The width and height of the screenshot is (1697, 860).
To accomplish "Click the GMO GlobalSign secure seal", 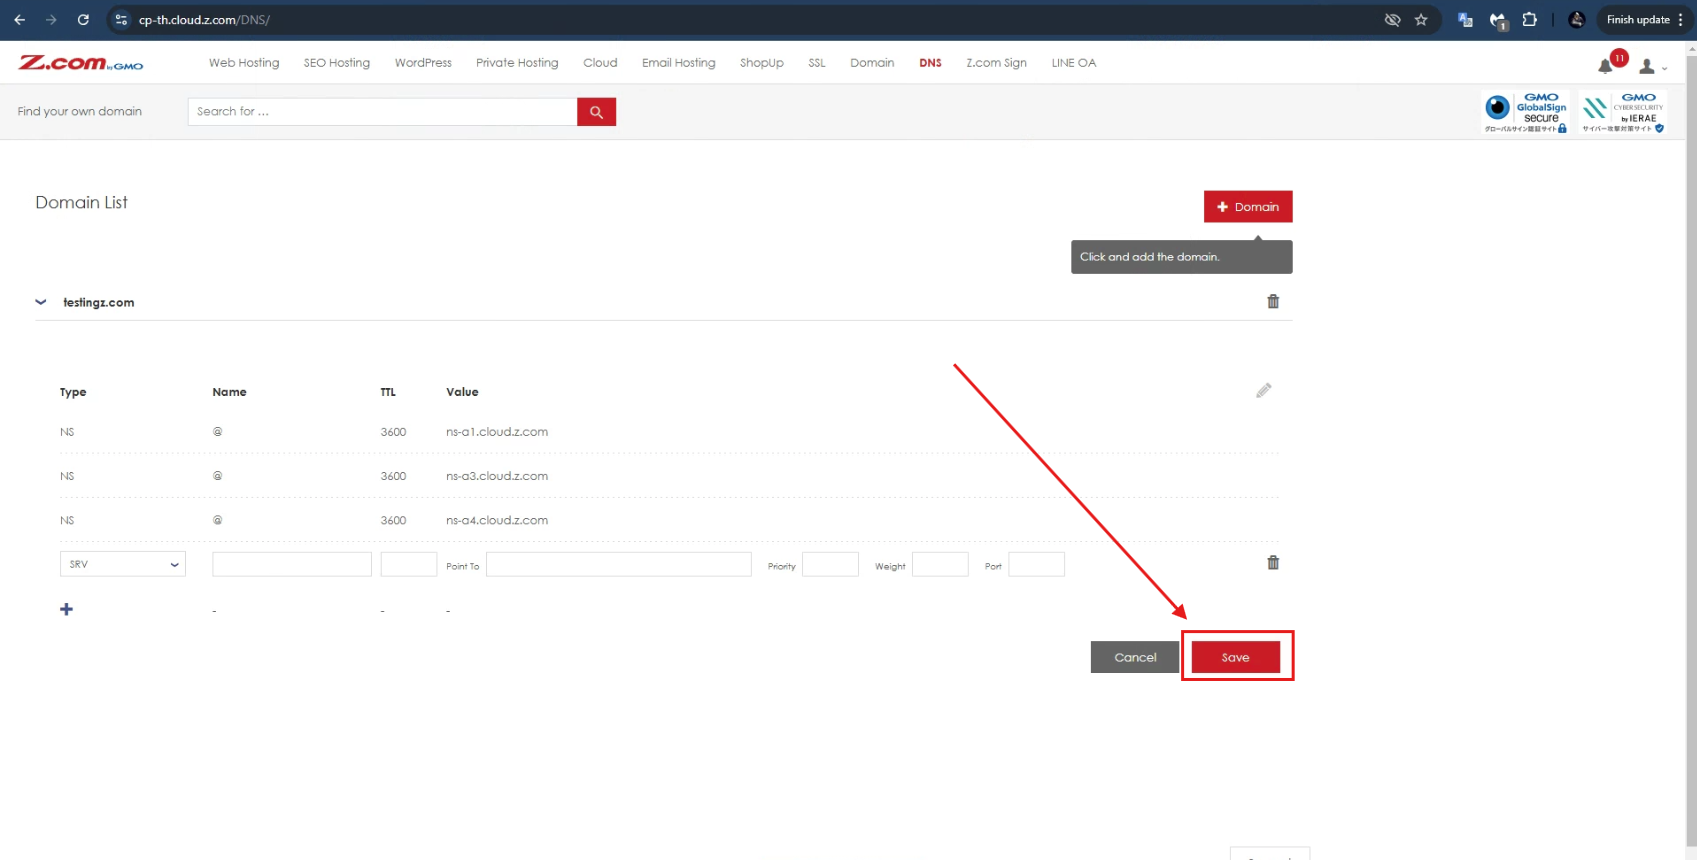I will (x=1525, y=112).
